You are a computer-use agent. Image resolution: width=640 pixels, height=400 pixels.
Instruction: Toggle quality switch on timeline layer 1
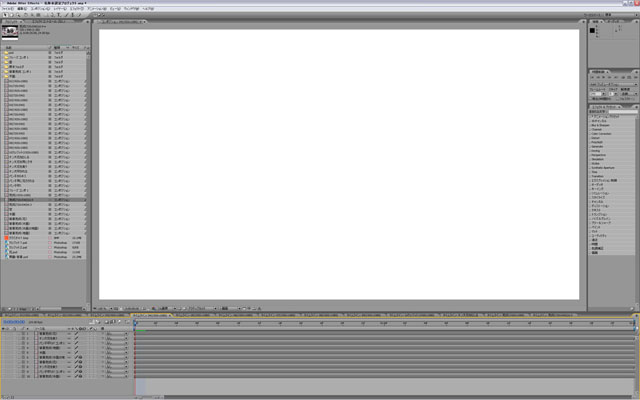click(x=76, y=333)
